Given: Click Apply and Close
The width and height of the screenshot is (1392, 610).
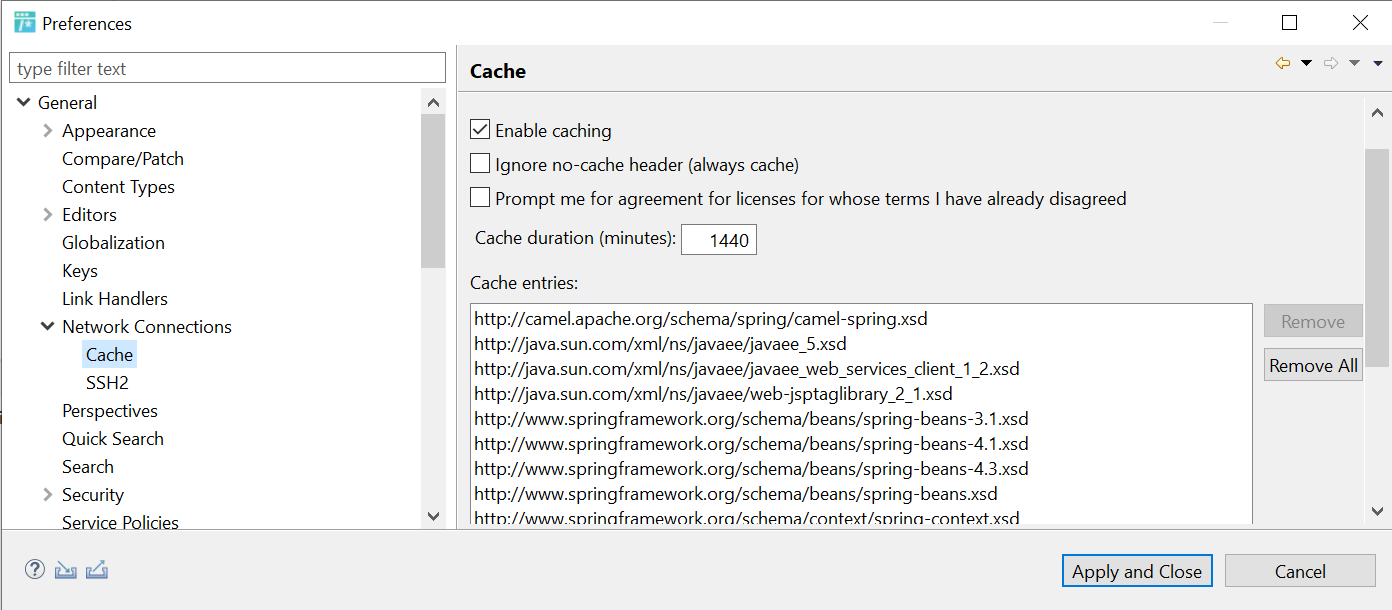Looking at the screenshot, I should point(1137,571).
